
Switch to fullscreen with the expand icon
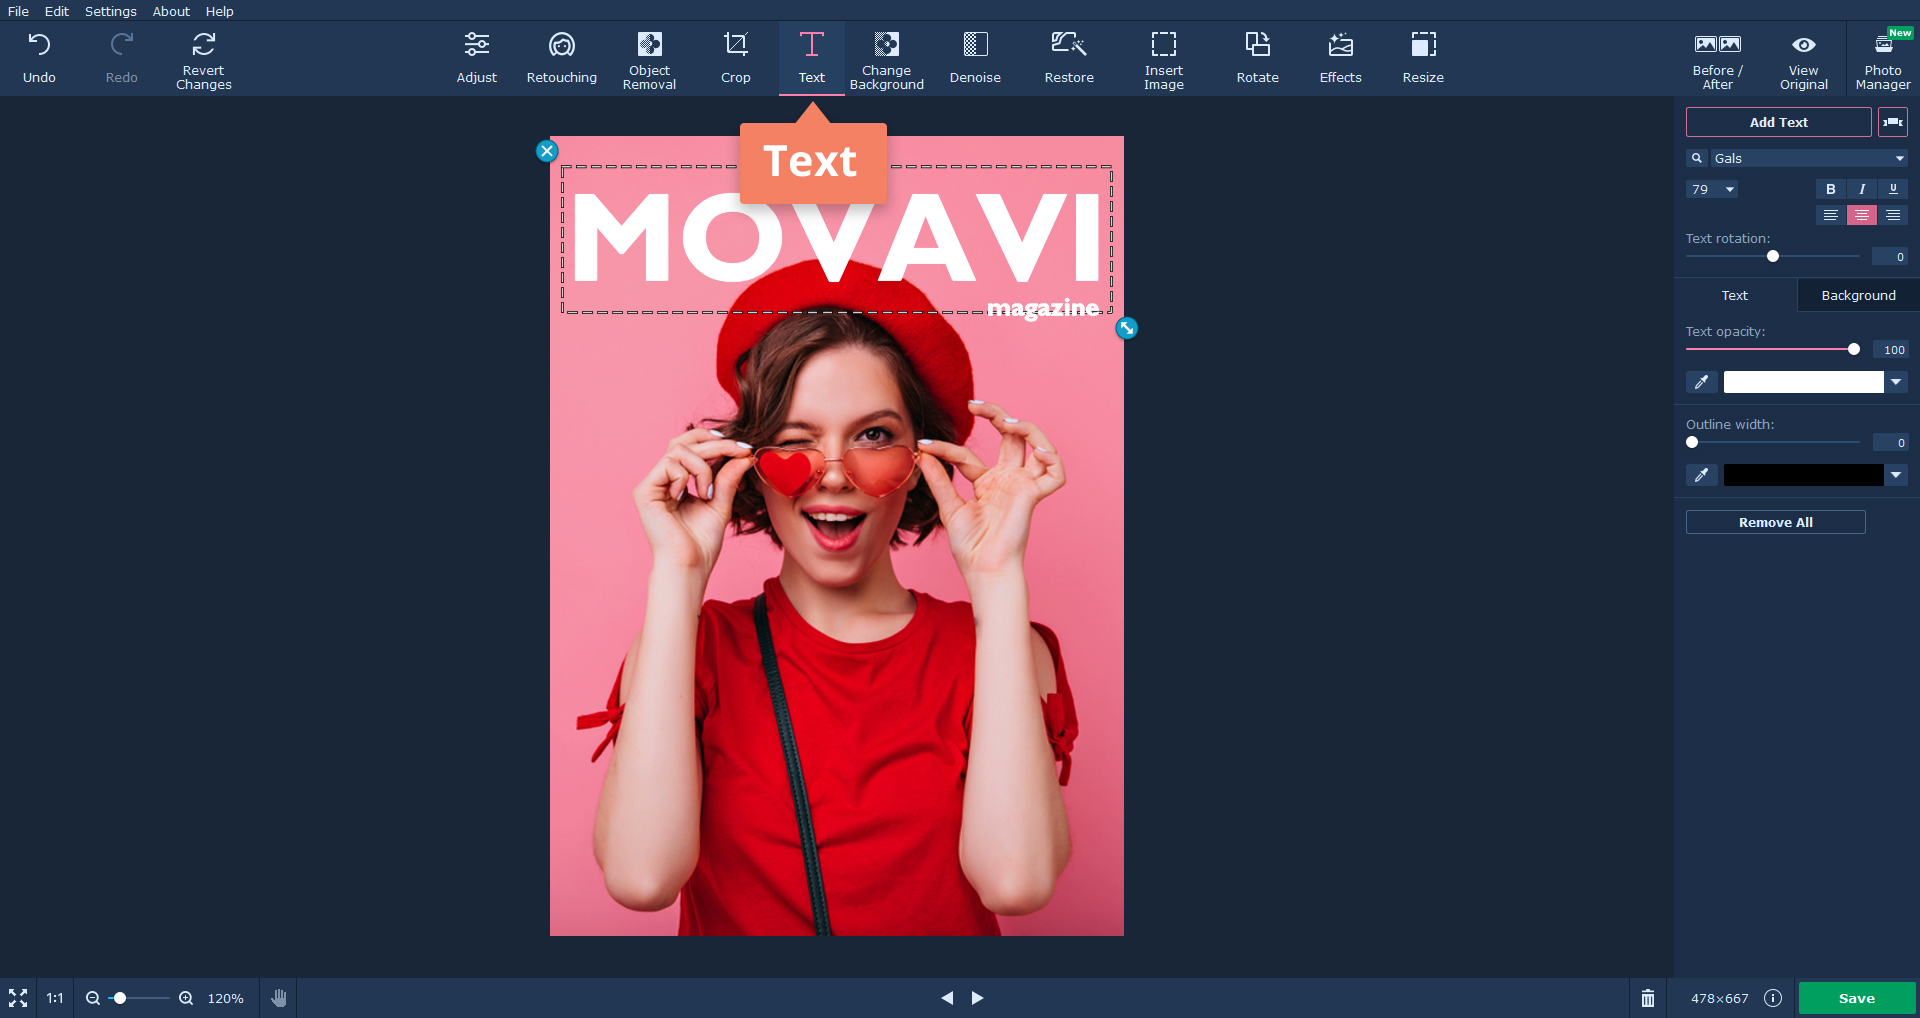[18, 998]
